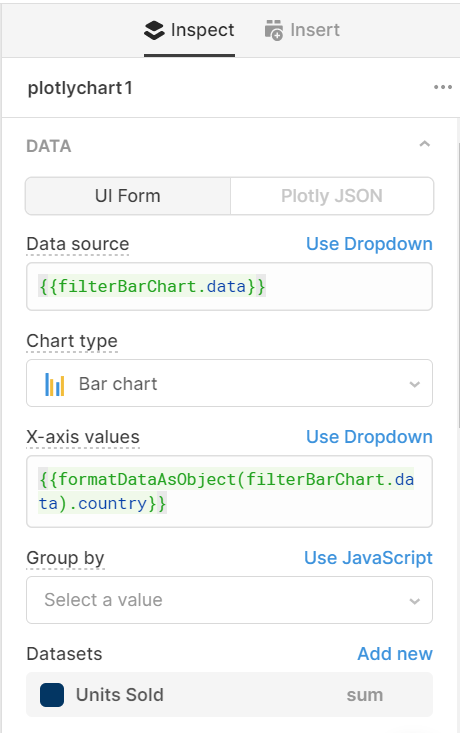The image size is (460, 733).
Task: Open the Chart type dropdown
Action: [x=229, y=383]
